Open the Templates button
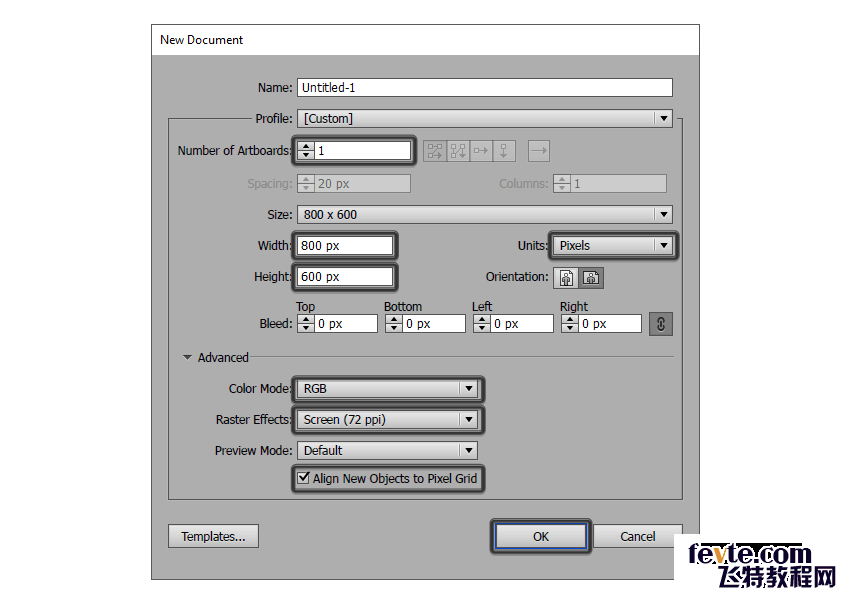Screen dimensions: 850x602 (x=213, y=537)
